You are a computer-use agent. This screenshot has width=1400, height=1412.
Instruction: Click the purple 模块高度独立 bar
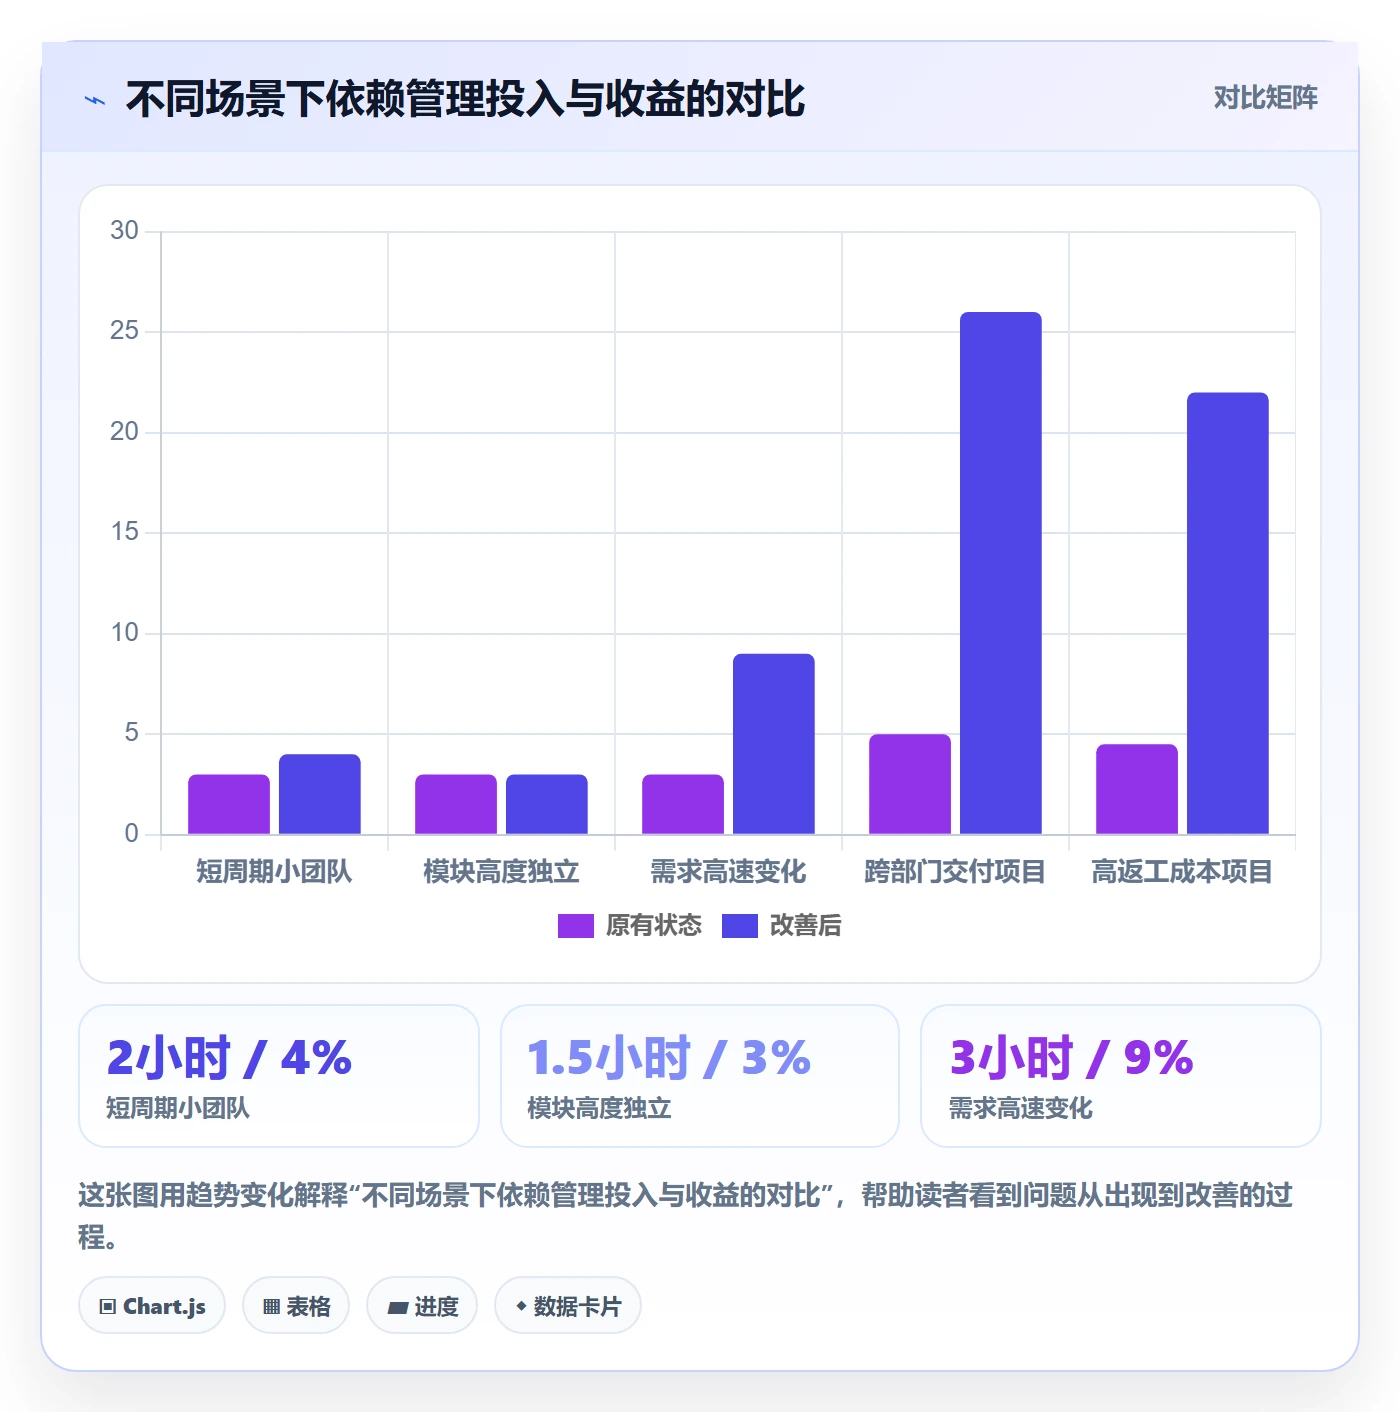click(456, 804)
